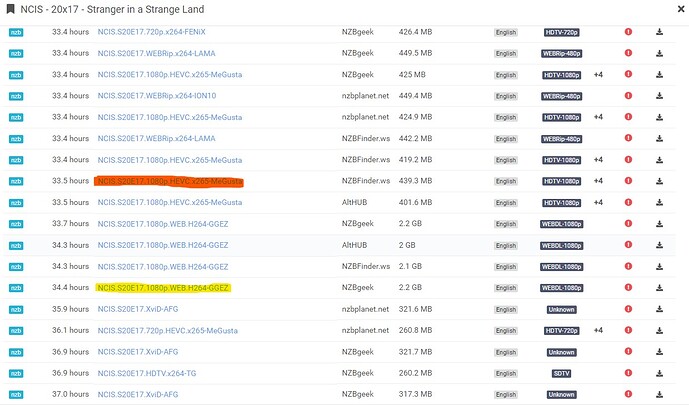Click nzb badge on the HDTV.x264-TG row
Image resolution: width=689 pixels, height=405 pixels.
tap(16, 374)
